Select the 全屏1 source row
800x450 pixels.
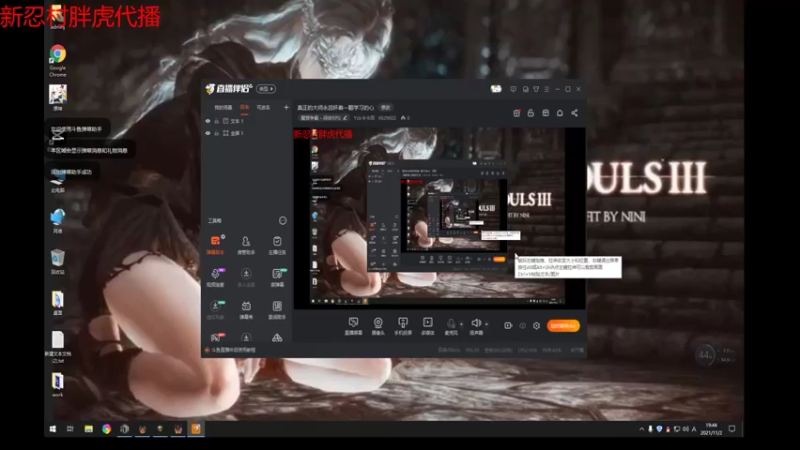click(246, 133)
